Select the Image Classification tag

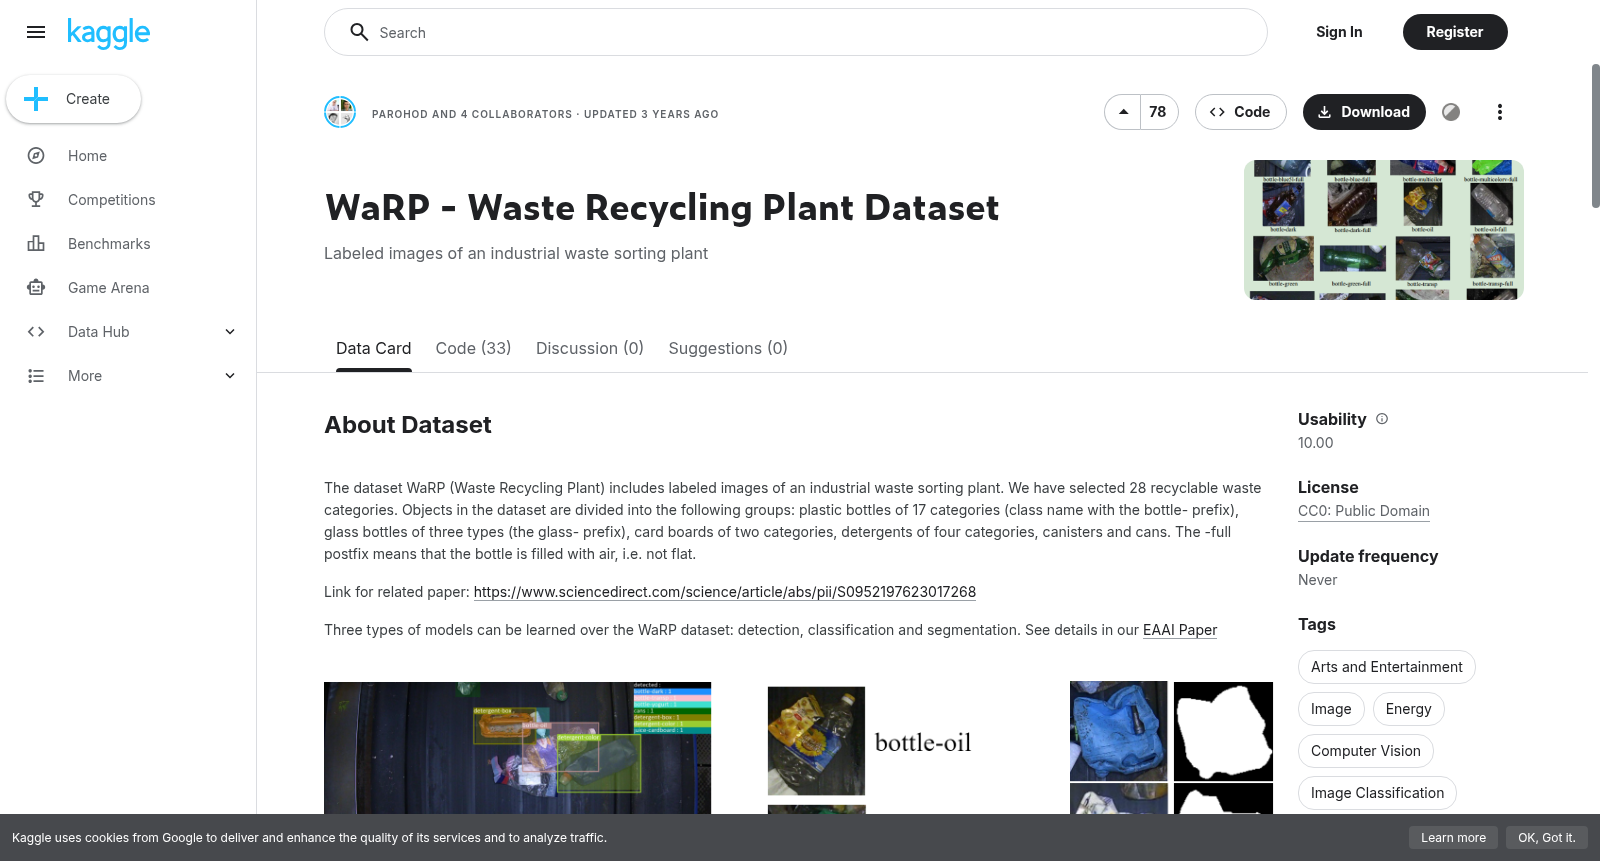click(1378, 793)
